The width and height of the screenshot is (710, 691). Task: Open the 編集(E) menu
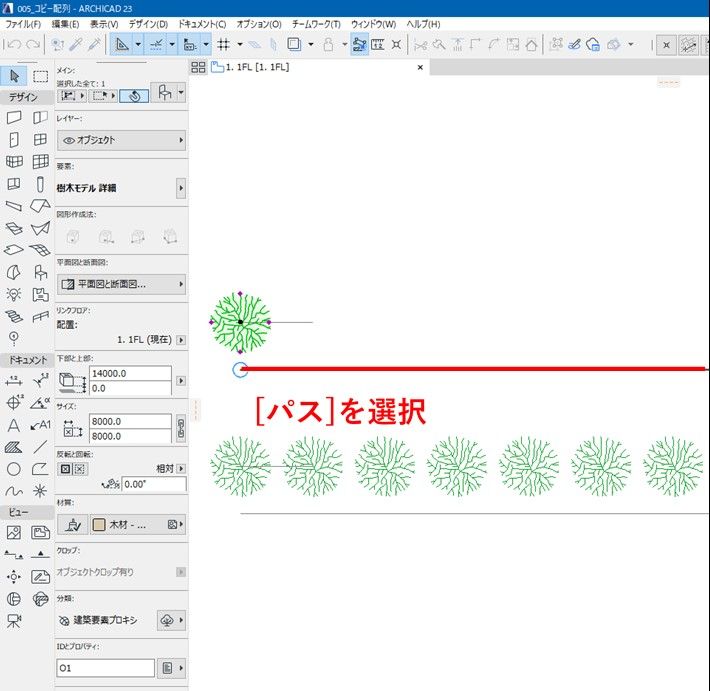click(66, 24)
